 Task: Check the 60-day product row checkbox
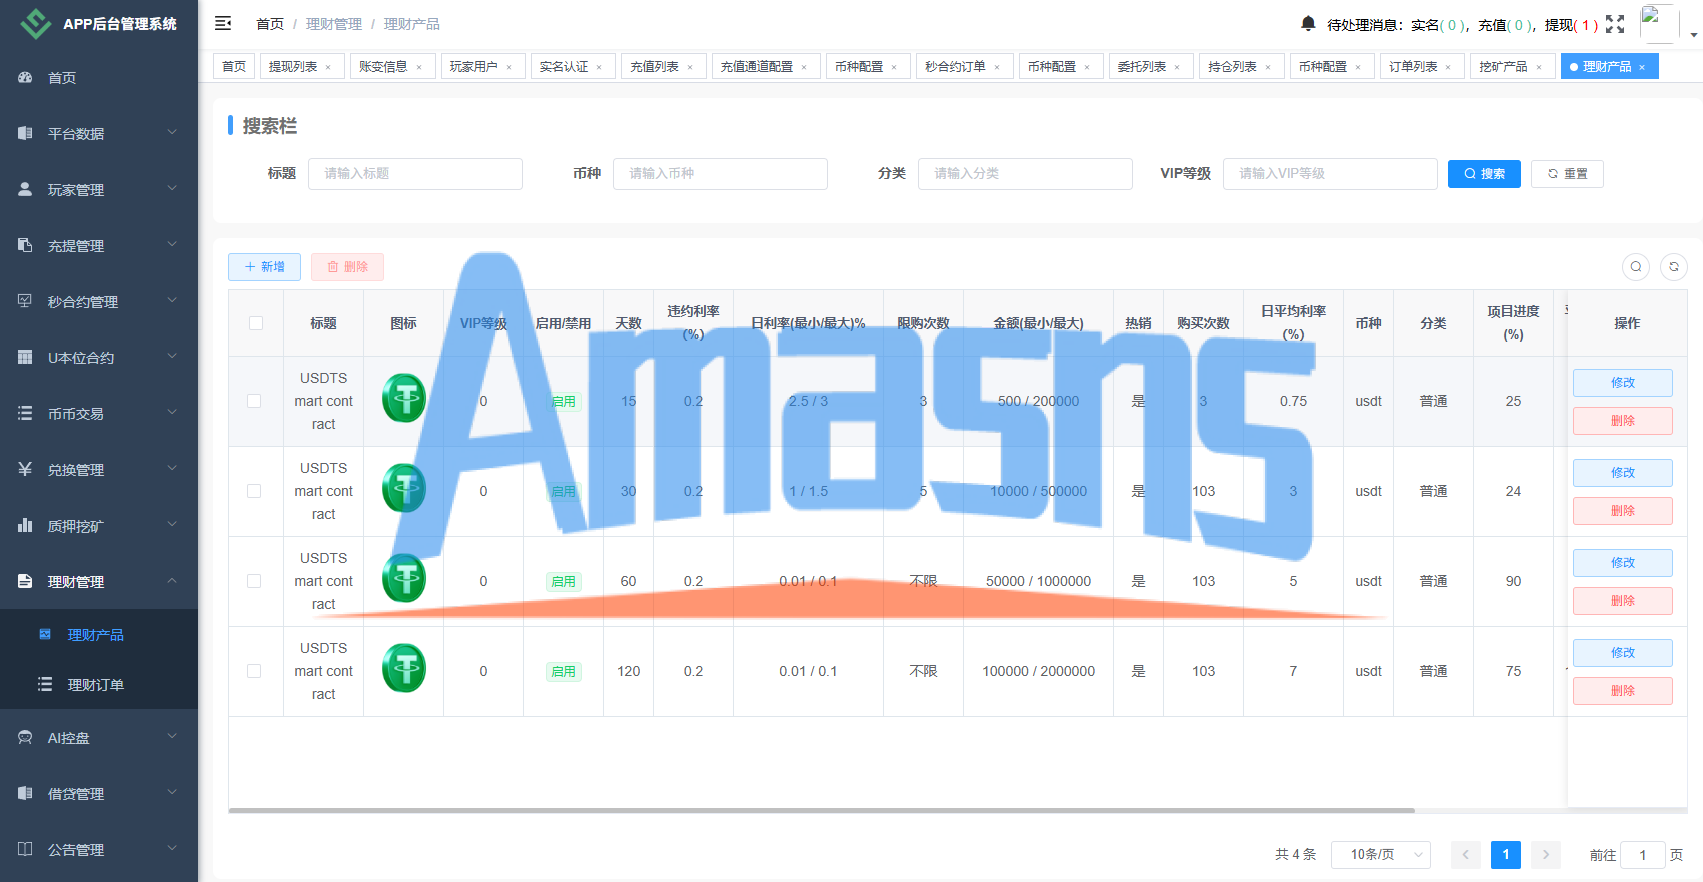click(x=254, y=581)
